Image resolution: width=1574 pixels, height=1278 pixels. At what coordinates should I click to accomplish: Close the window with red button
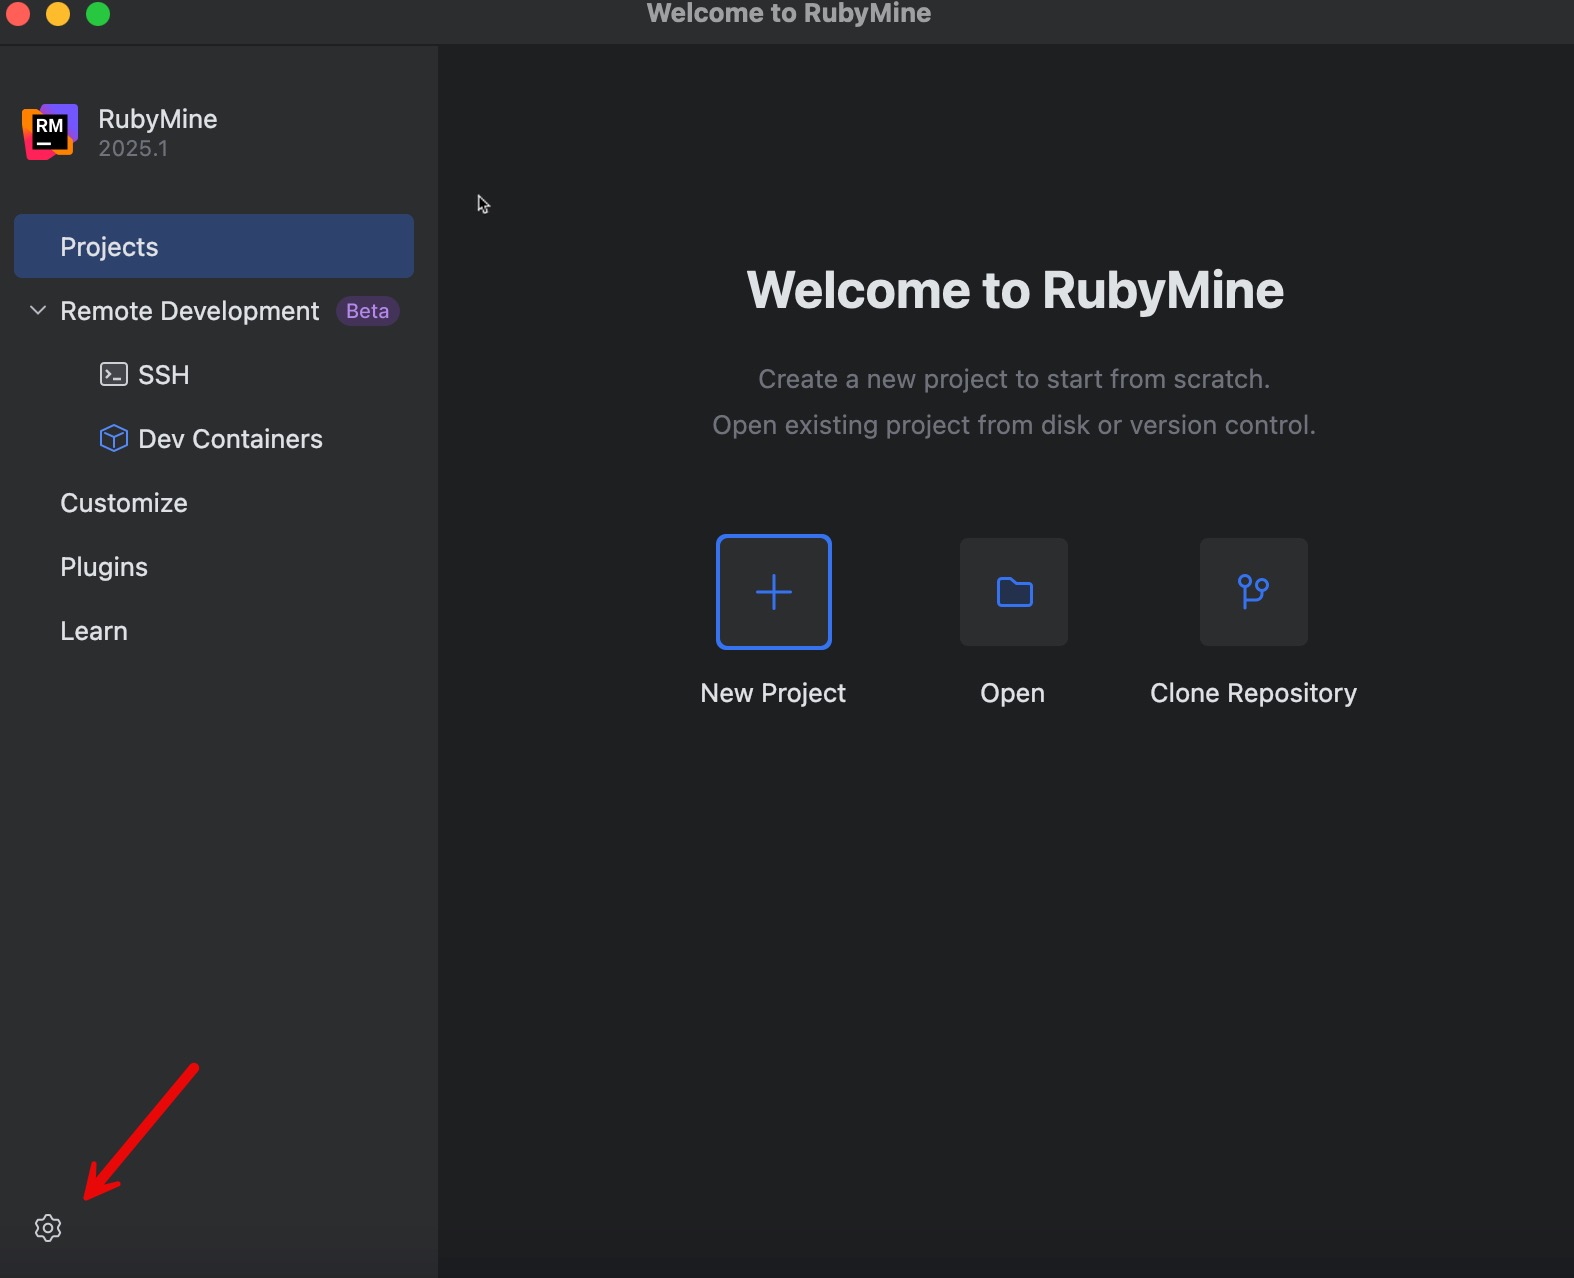[x=18, y=14]
